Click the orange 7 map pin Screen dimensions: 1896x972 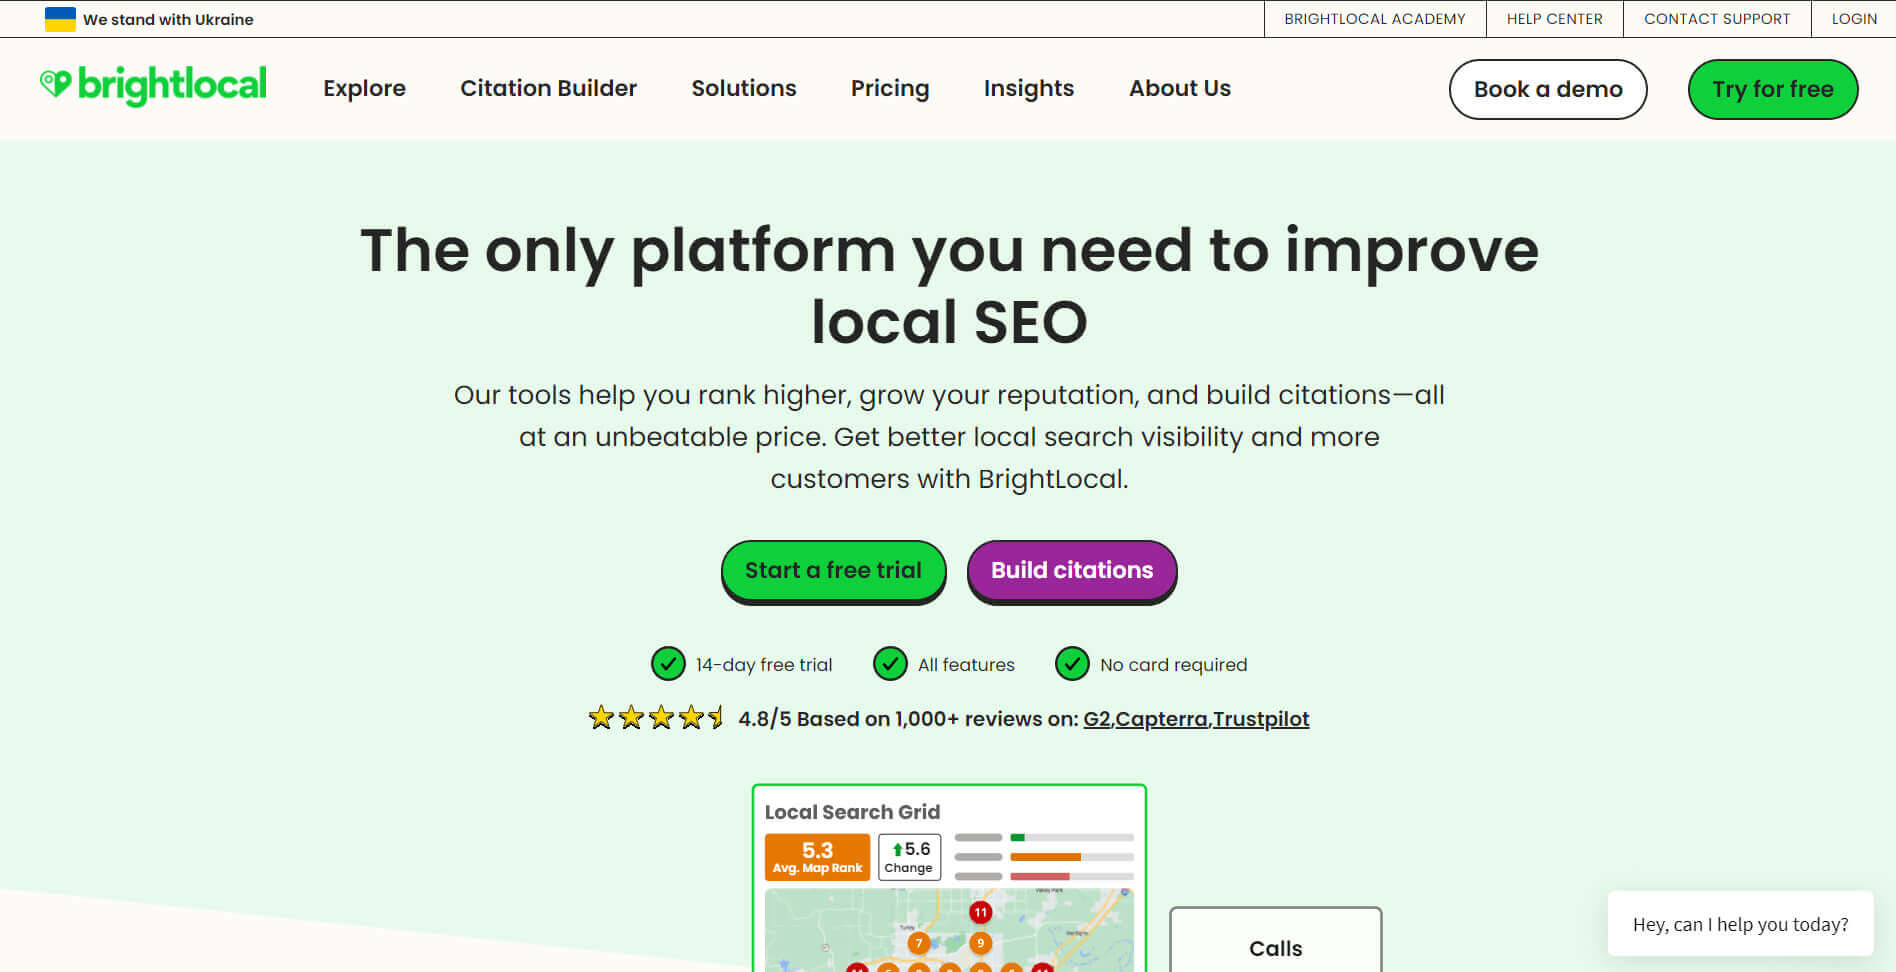919,943
